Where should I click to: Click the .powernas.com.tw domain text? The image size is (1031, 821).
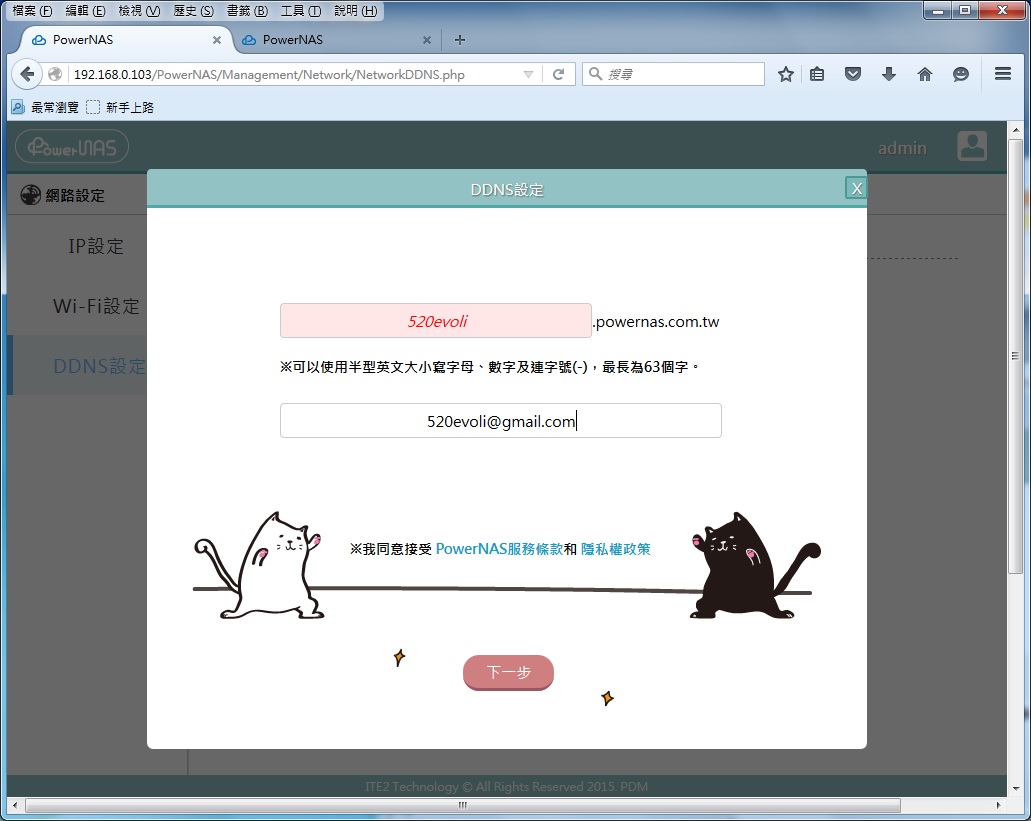[x=656, y=321]
